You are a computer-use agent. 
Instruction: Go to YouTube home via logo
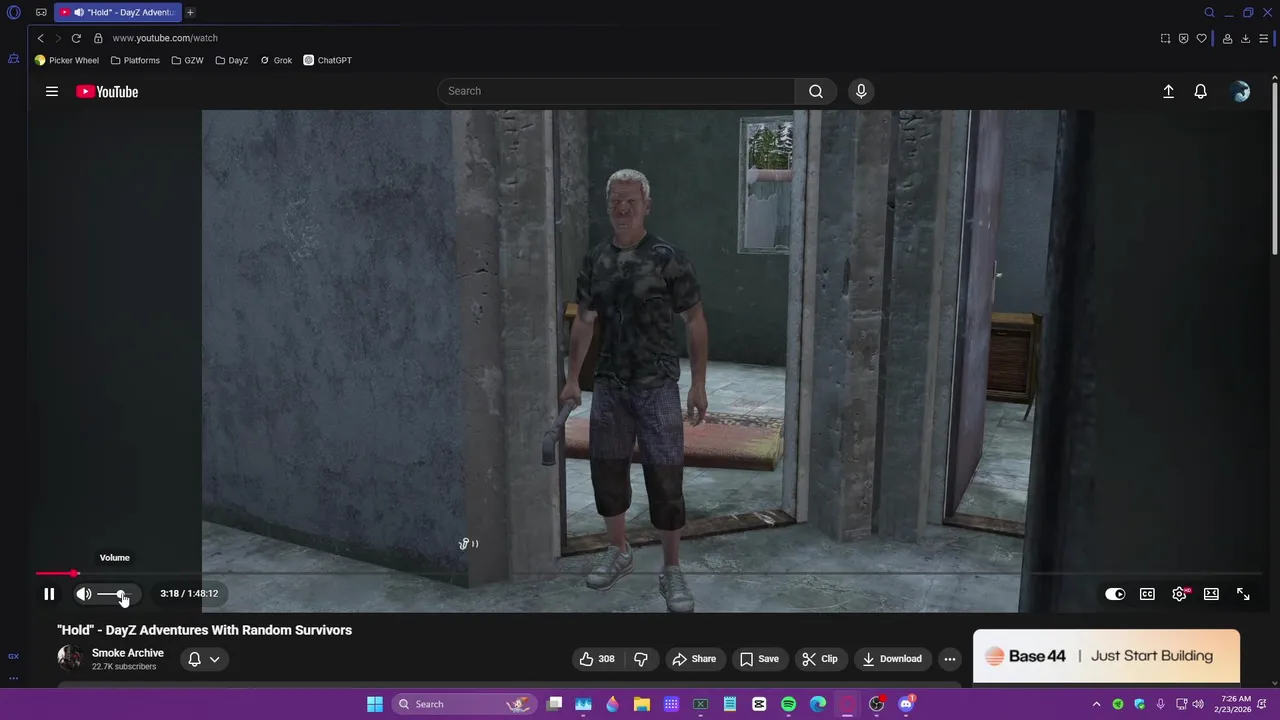[x=107, y=92]
